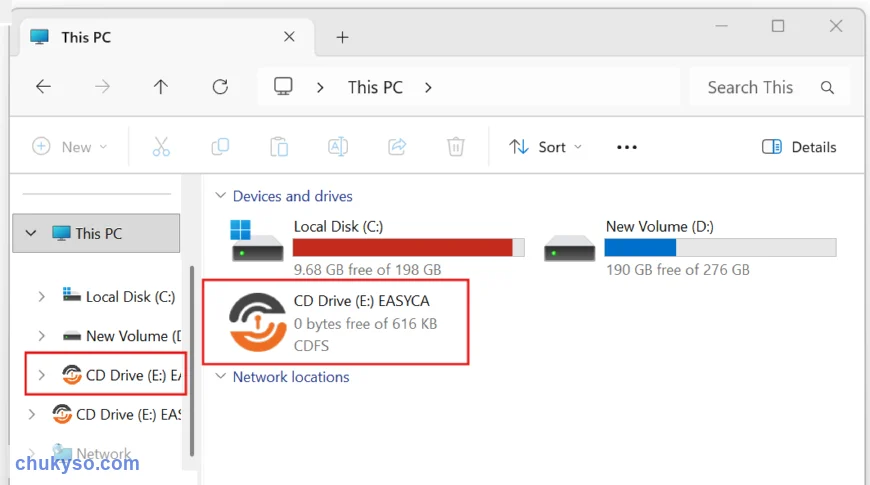This screenshot has height=485, width=870.
Task: Select outer CD Drive (E:) EAS sidebar item
Action: click(x=117, y=415)
